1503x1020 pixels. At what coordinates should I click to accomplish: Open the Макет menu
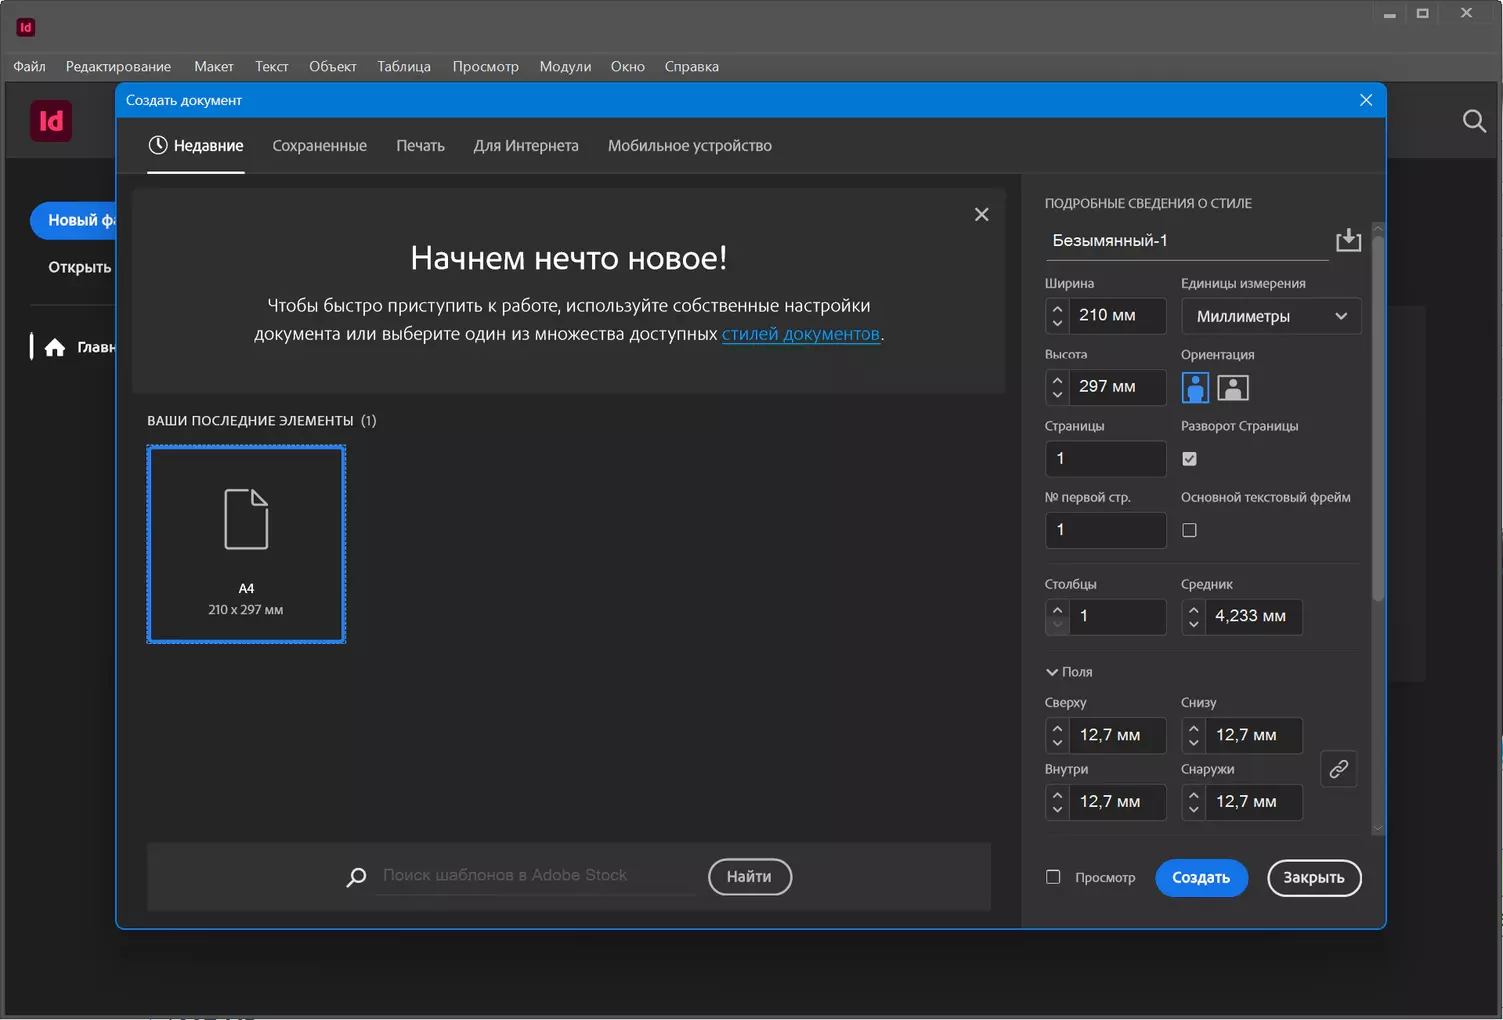(x=214, y=66)
